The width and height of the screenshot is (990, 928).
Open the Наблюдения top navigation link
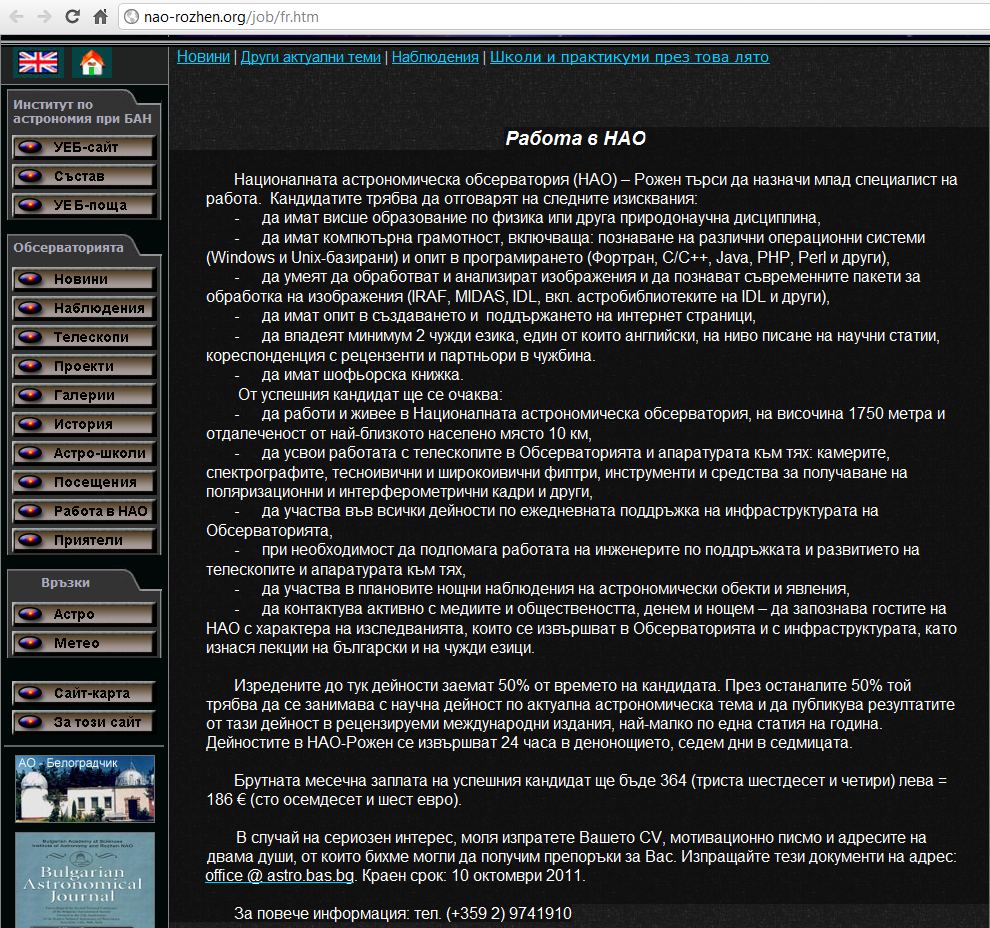tap(435, 57)
